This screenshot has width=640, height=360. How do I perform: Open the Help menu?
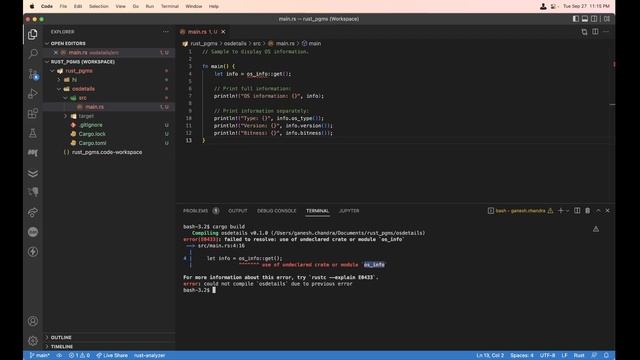(214, 6)
